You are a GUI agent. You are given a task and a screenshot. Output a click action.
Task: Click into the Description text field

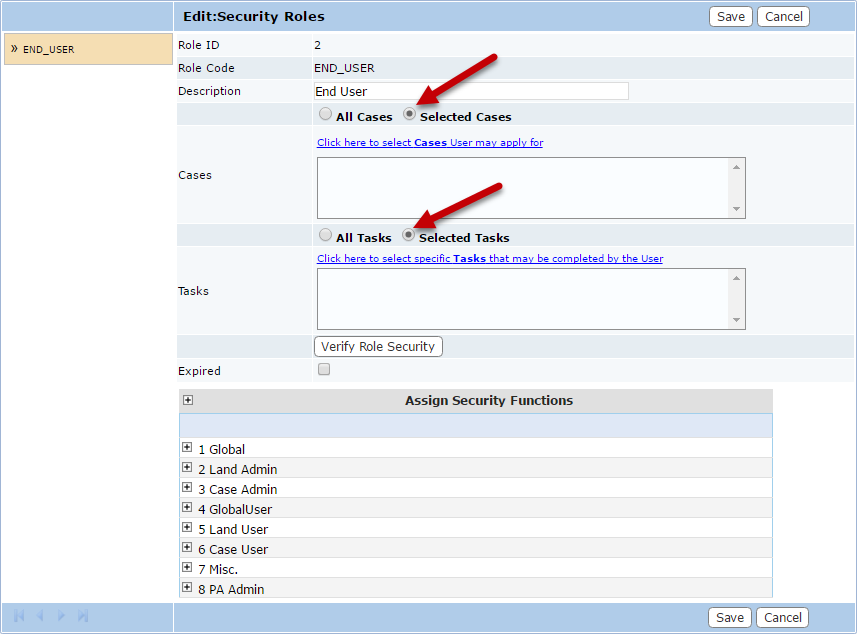click(x=471, y=91)
